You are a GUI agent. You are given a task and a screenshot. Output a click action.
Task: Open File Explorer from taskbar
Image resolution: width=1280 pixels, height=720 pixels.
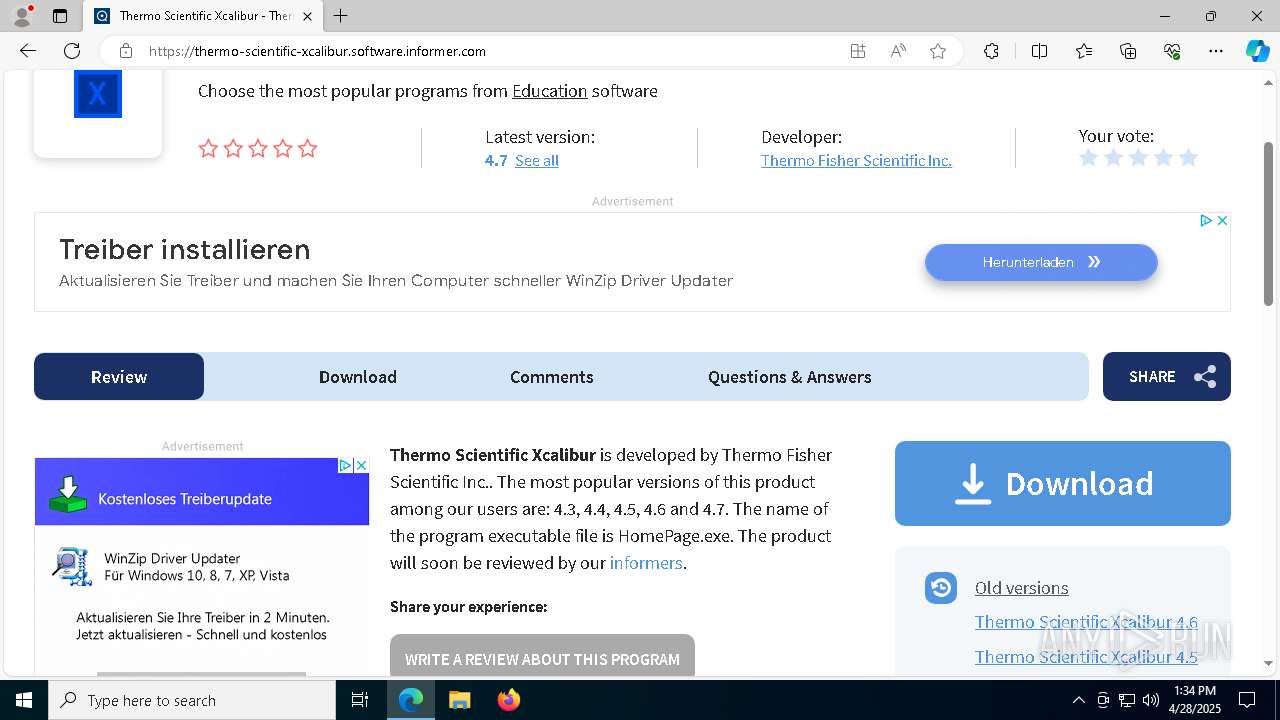(459, 700)
